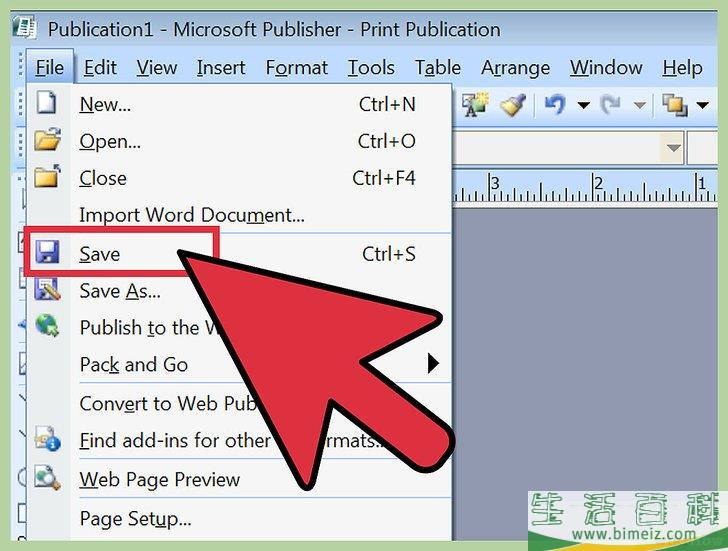Choose Page Setup... entry
Screen dimensions: 728x551
point(239,519)
